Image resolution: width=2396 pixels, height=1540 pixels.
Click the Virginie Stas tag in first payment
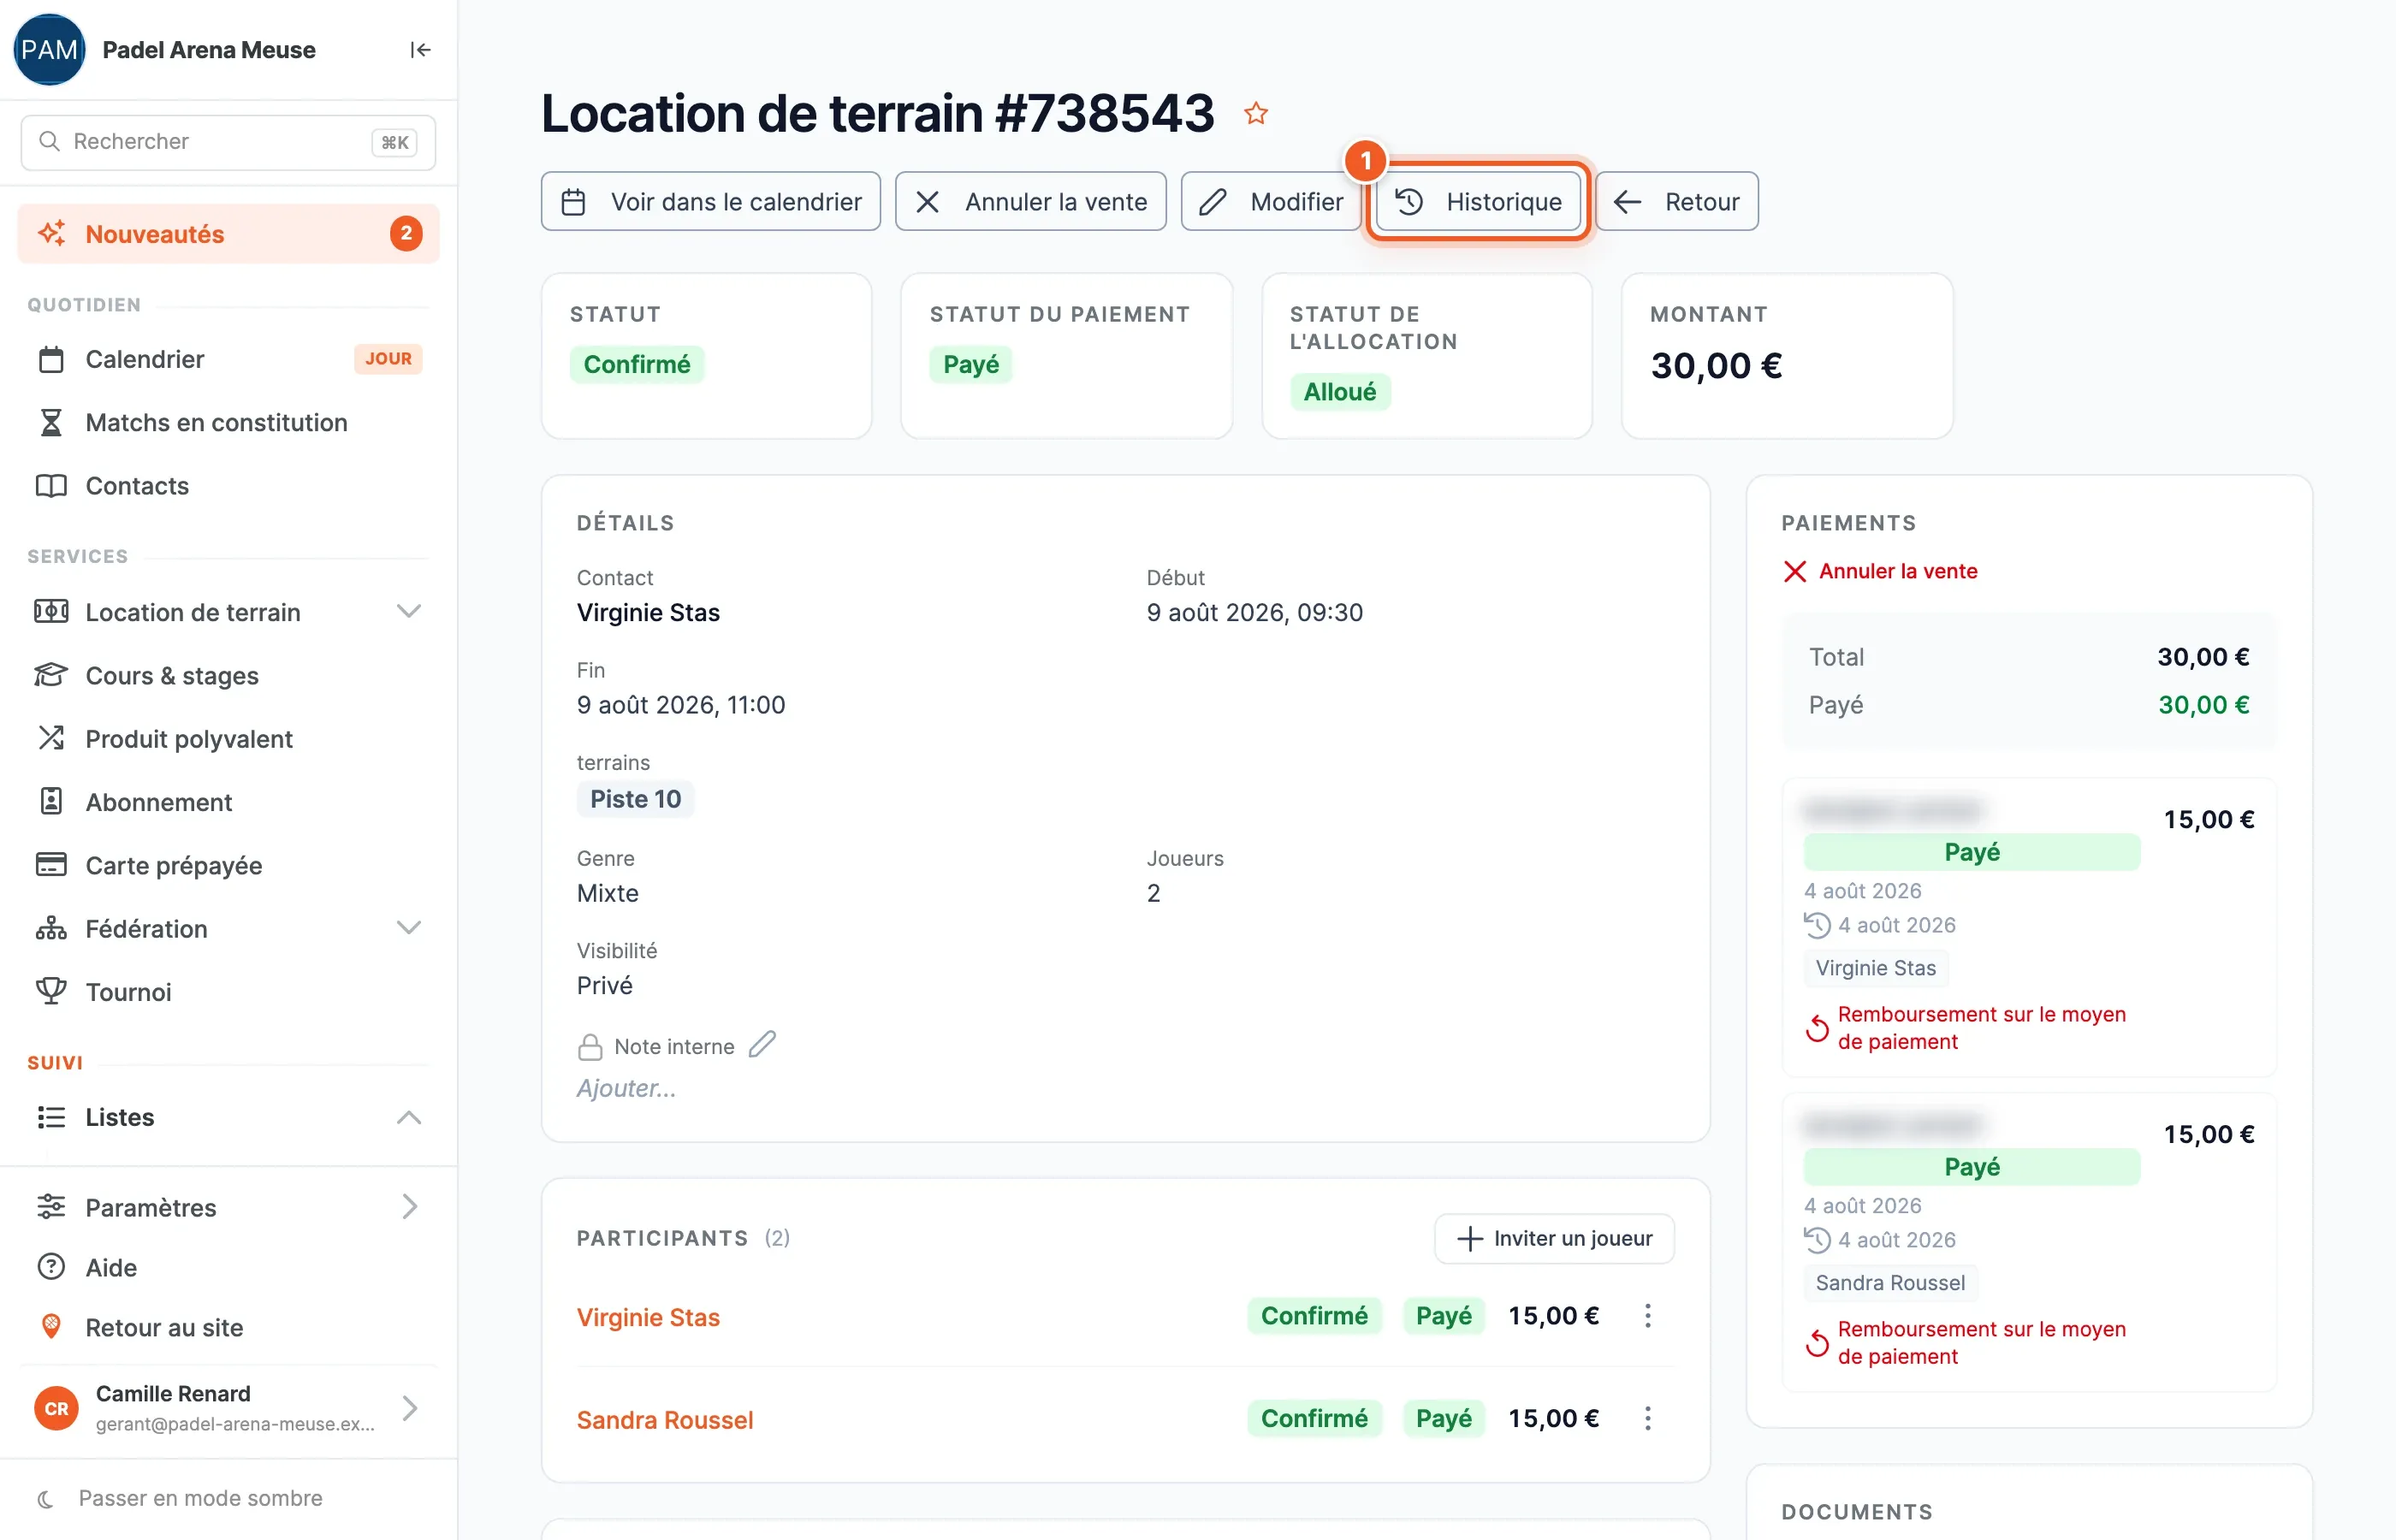click(x=1876, y=969)
